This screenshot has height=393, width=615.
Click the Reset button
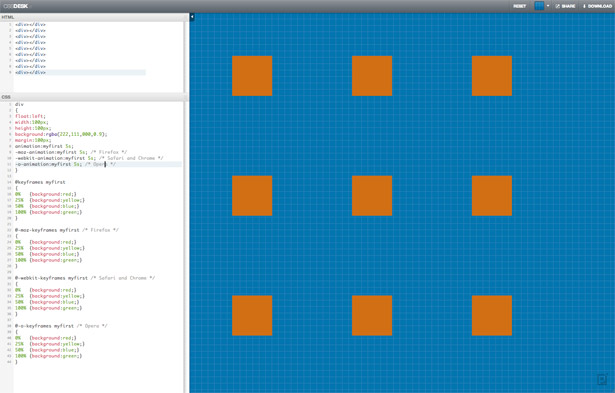coord(519,6)
